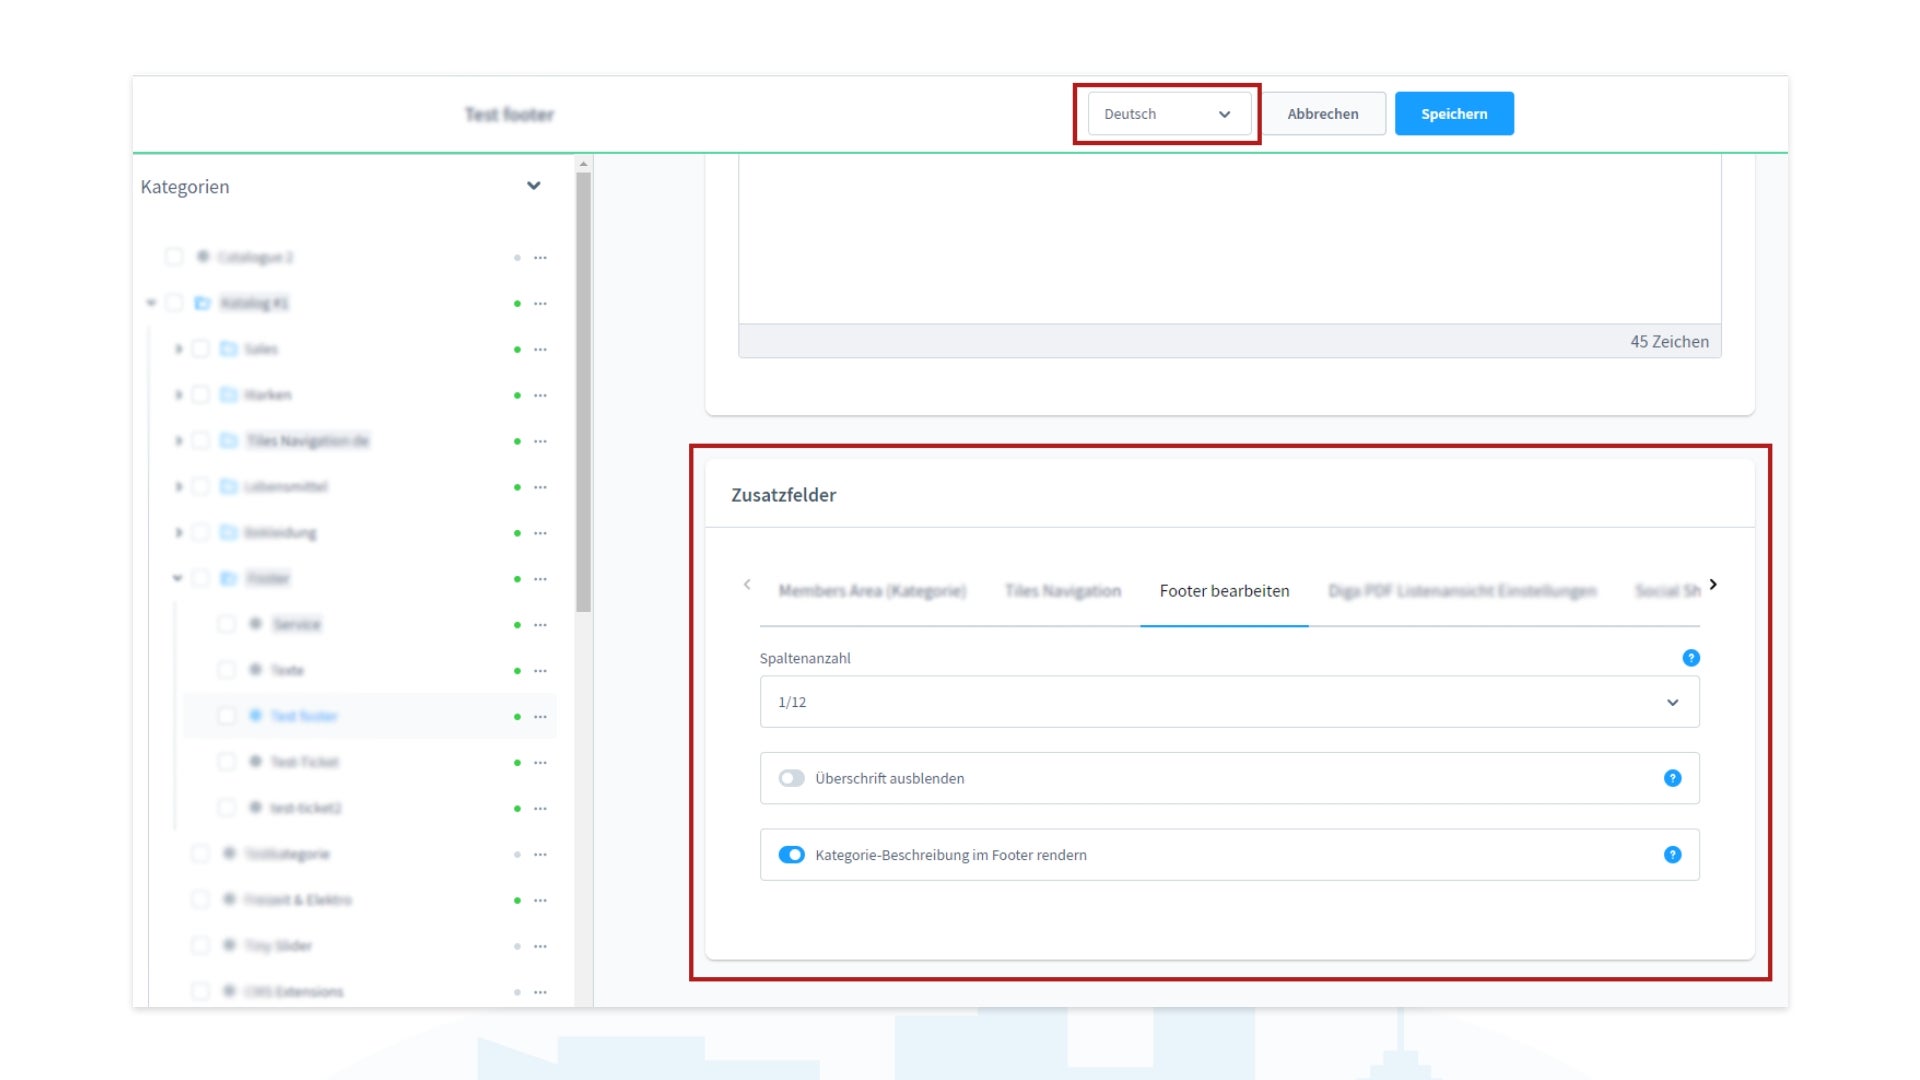Click folder icon of Sales category
The width and height of the screenshot is (1920, 1080).
(x=228, y=349)
